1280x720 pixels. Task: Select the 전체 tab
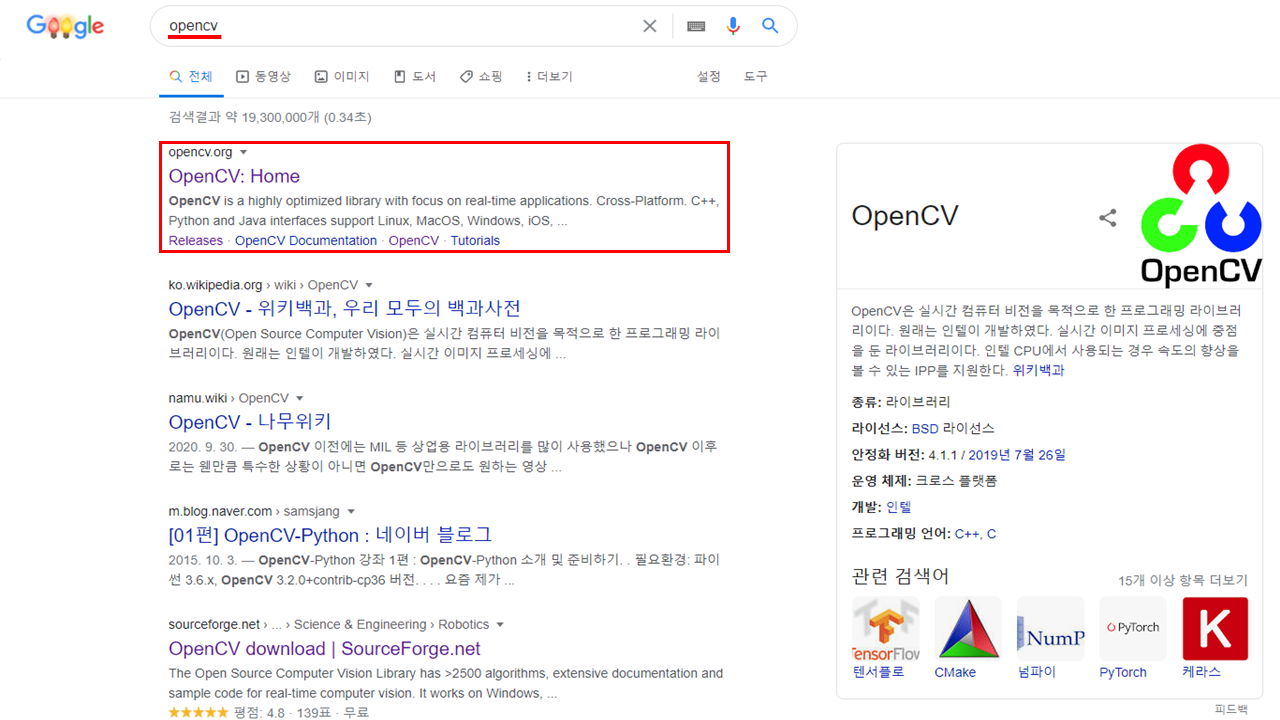(191, 77)
